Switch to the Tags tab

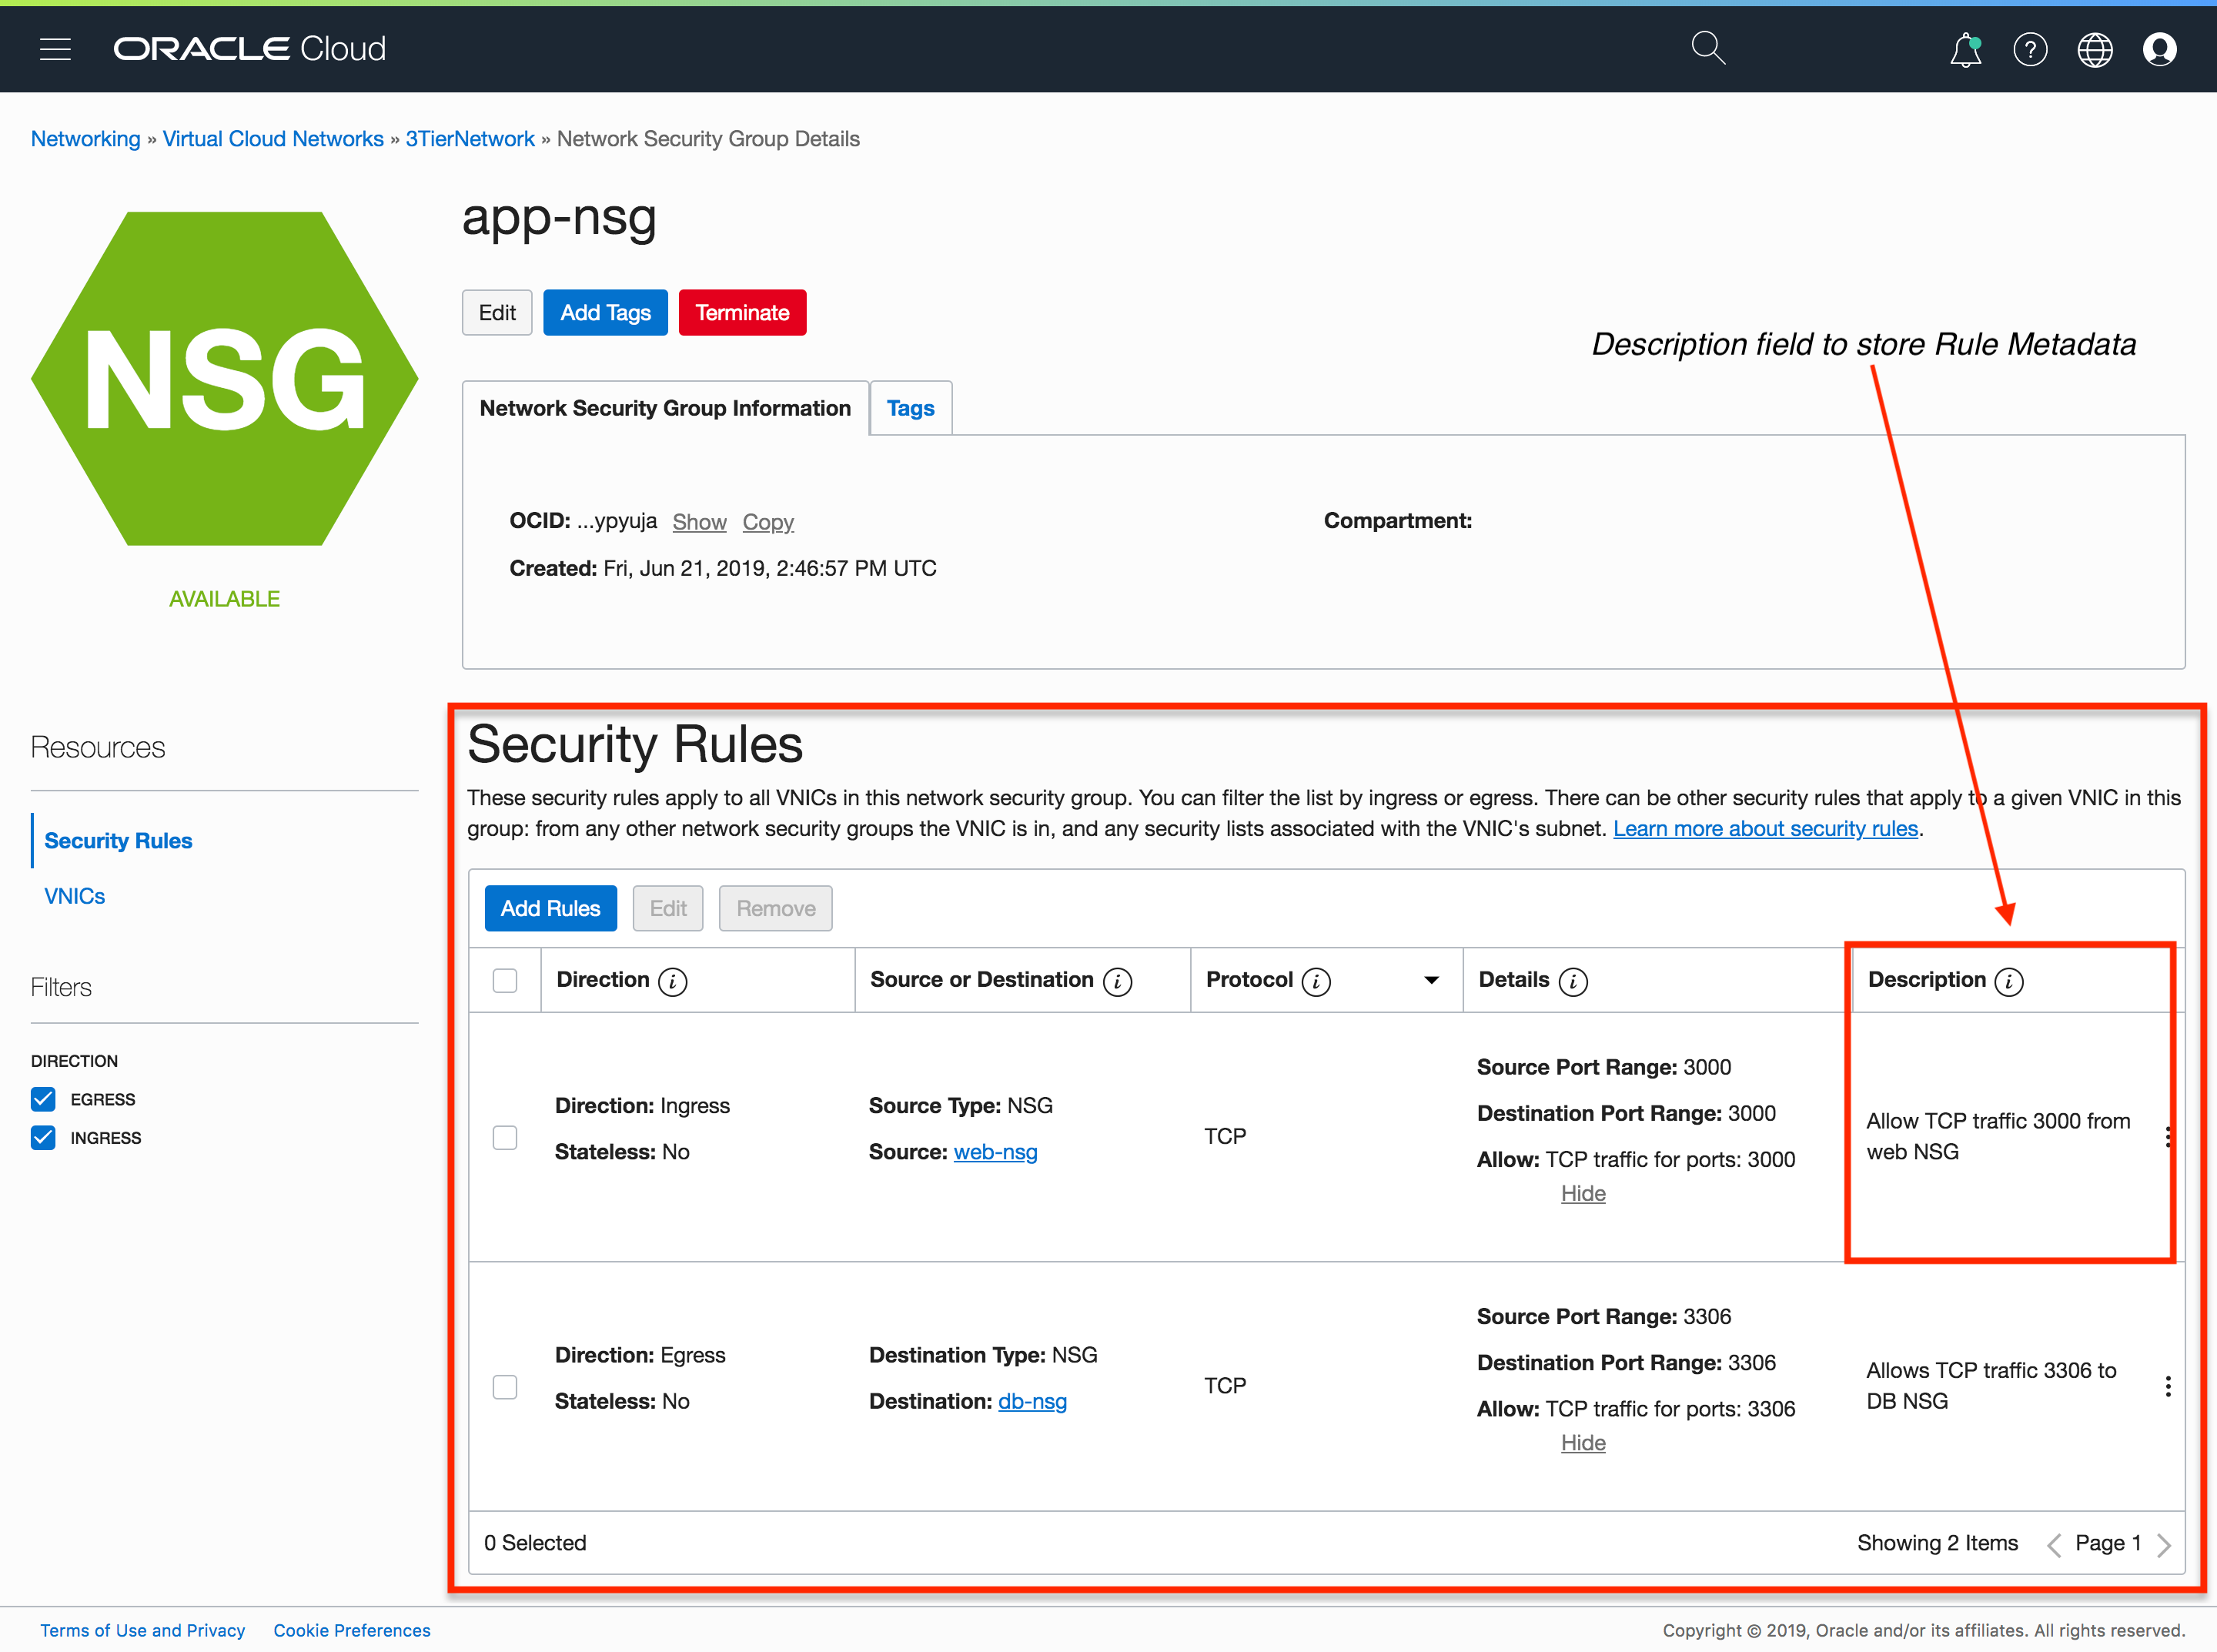coord(910,408)
